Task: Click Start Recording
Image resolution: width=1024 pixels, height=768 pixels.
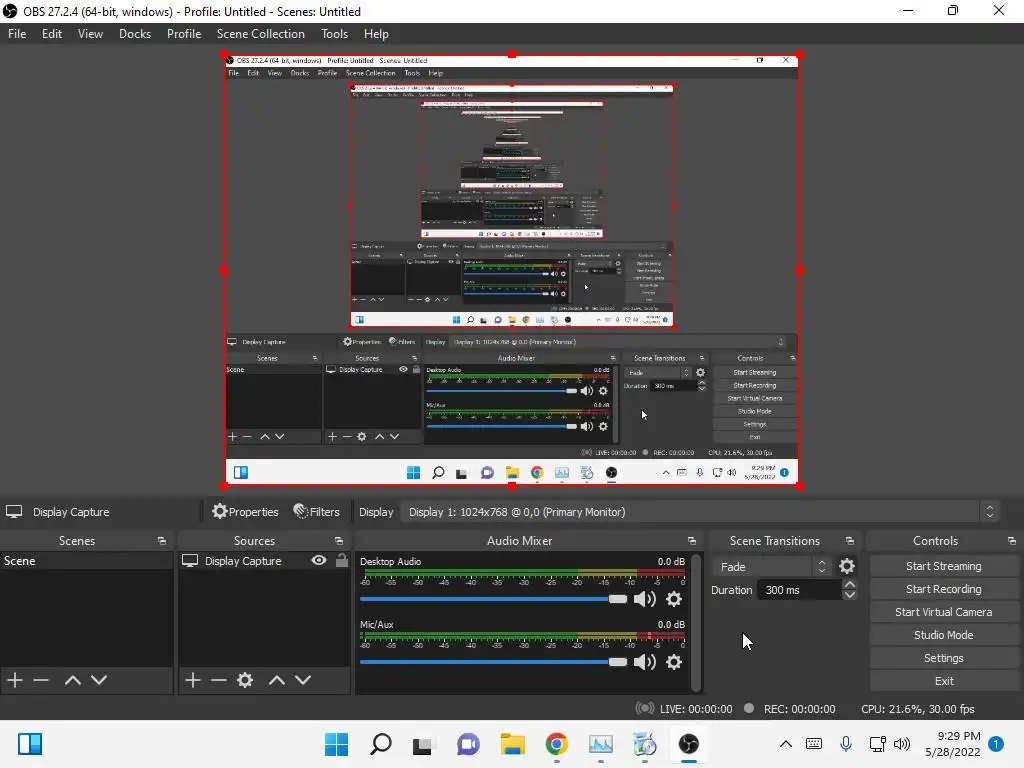Action: point(944,589)
